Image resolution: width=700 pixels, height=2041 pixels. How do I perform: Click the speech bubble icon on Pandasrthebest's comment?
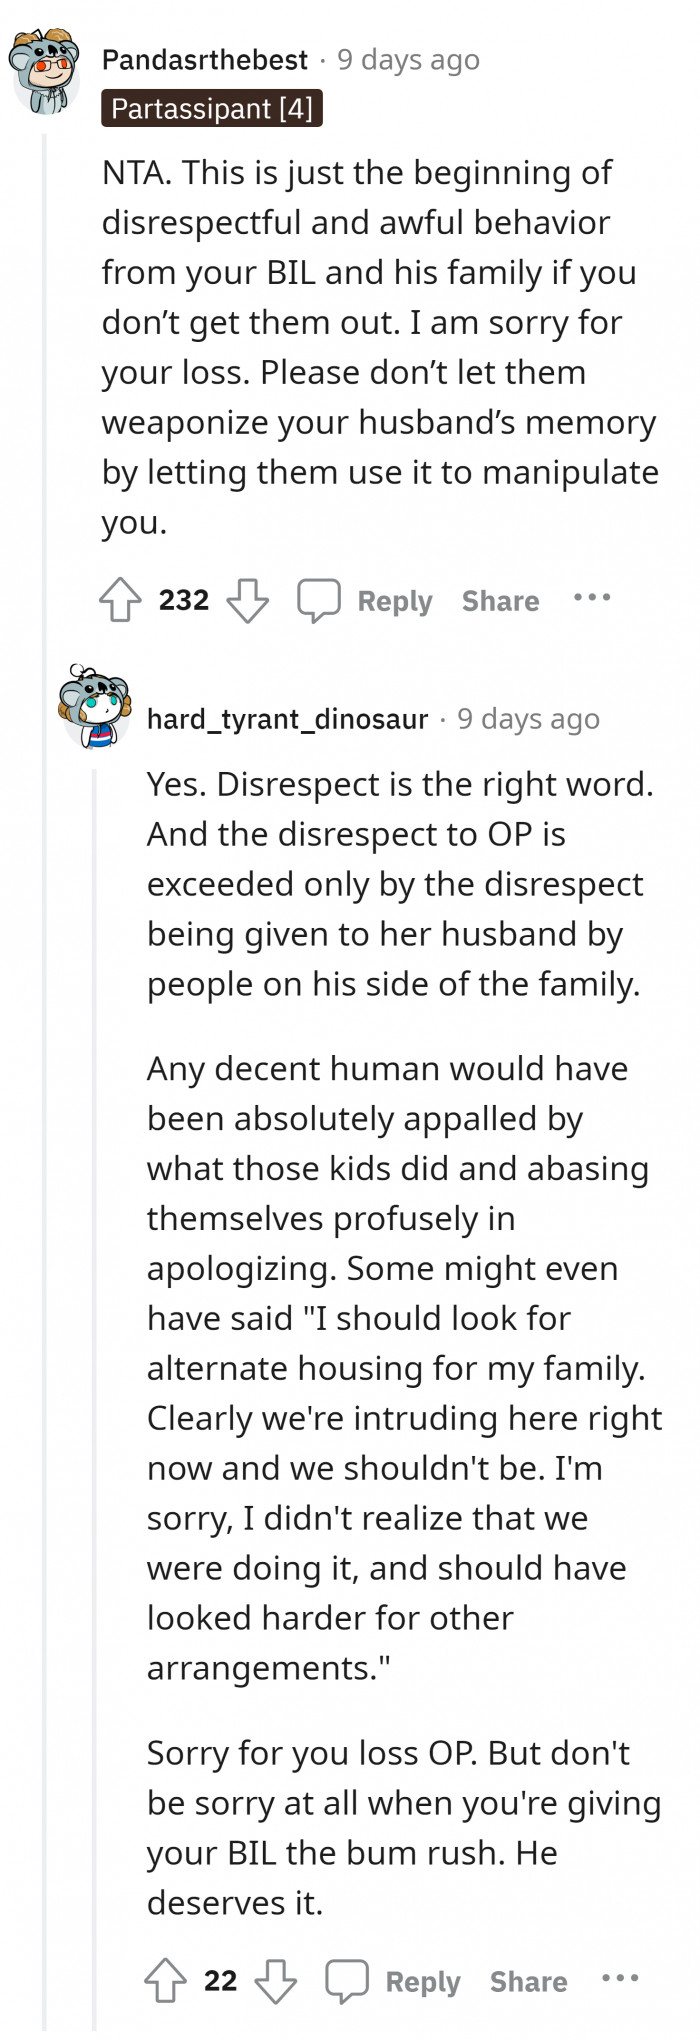click(319, 601)
